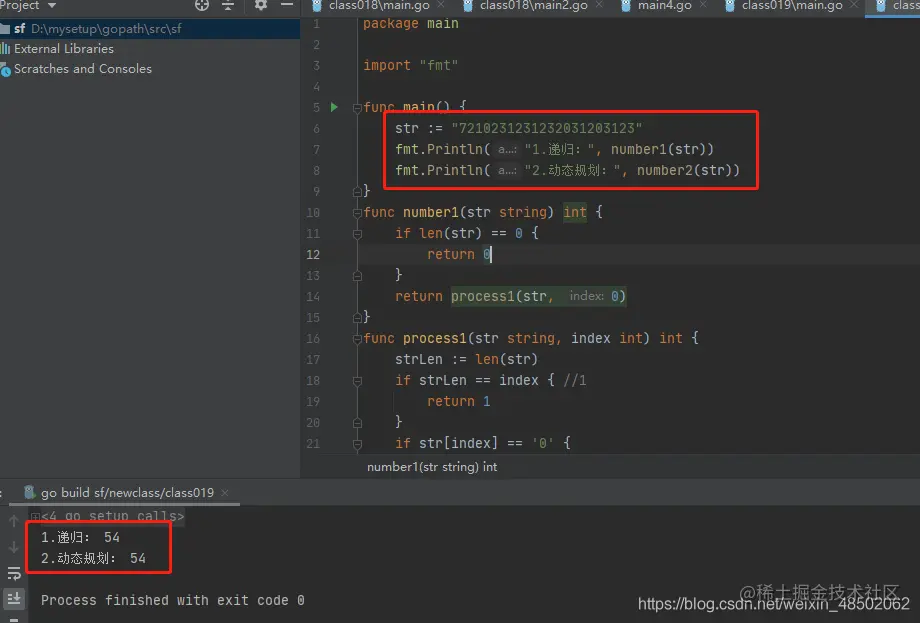Image resolution: width=920 pixels, height=623 pixels.
Task: Collapse func process1 at line 16 fold marker
Action: tap(357, 338)
